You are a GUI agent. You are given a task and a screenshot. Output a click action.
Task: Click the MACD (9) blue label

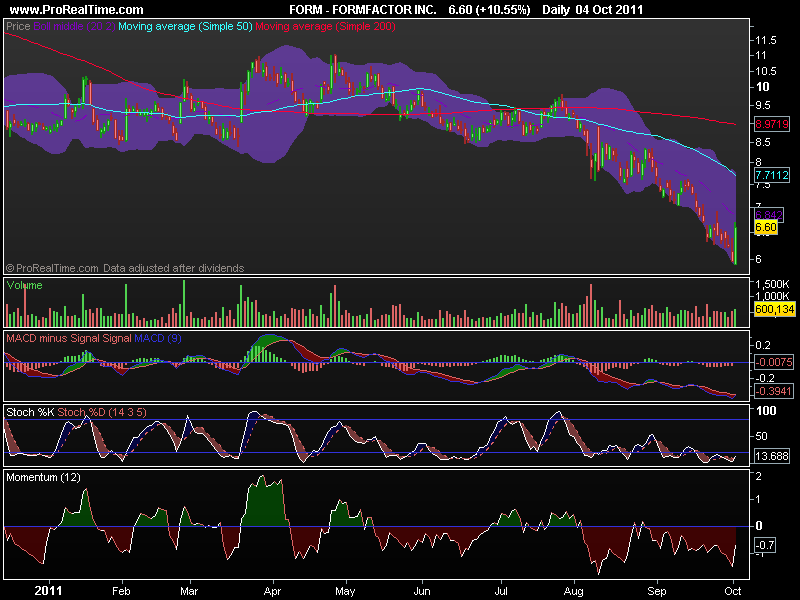[x=158, y=338]
